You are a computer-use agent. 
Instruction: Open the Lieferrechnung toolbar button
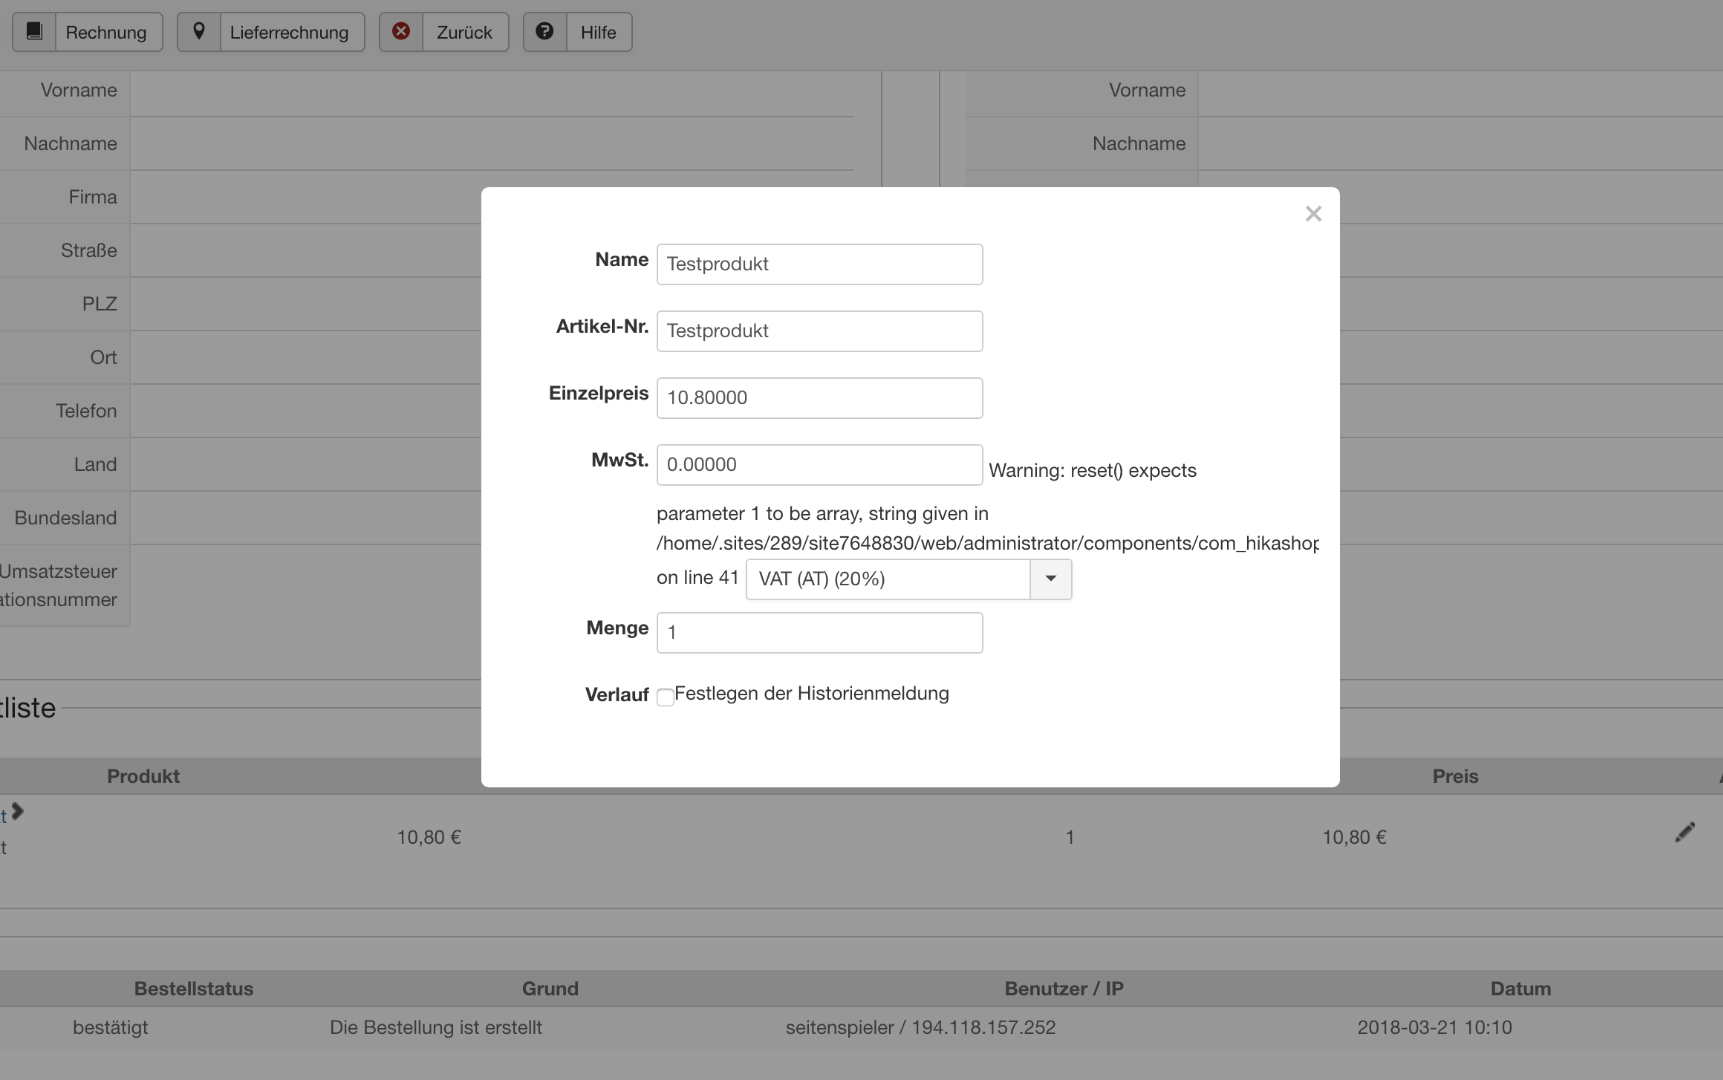(289, 32)
